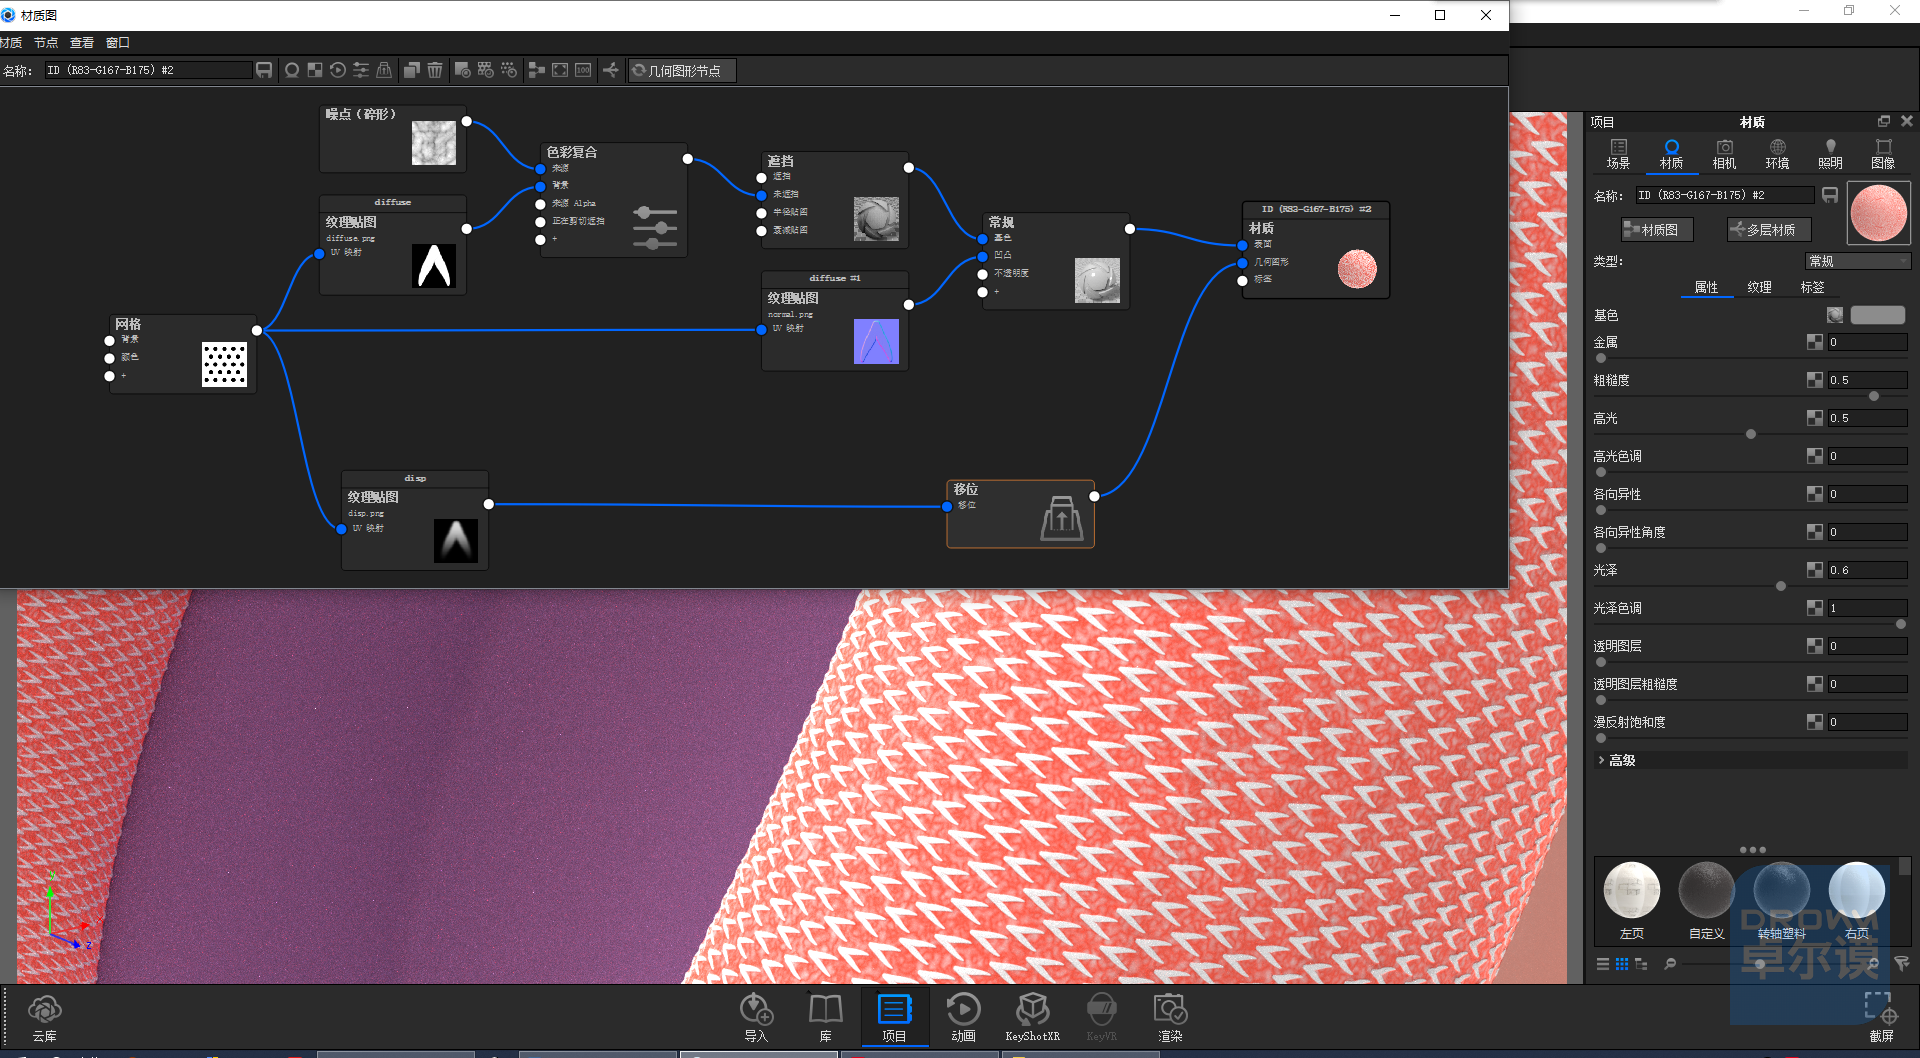Click the 光泽 slider handle

[x=1780, y=586]
